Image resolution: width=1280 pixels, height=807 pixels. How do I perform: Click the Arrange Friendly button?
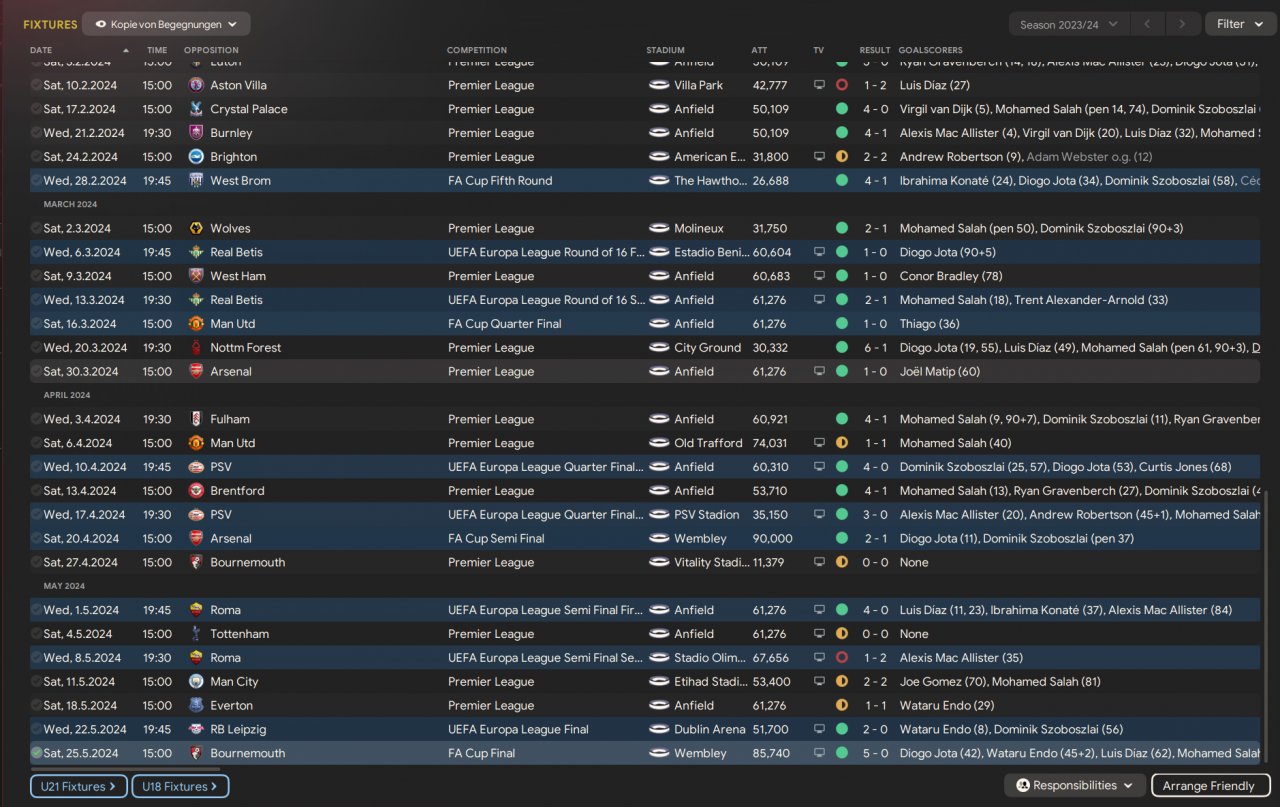click(x=1211, y=786)
